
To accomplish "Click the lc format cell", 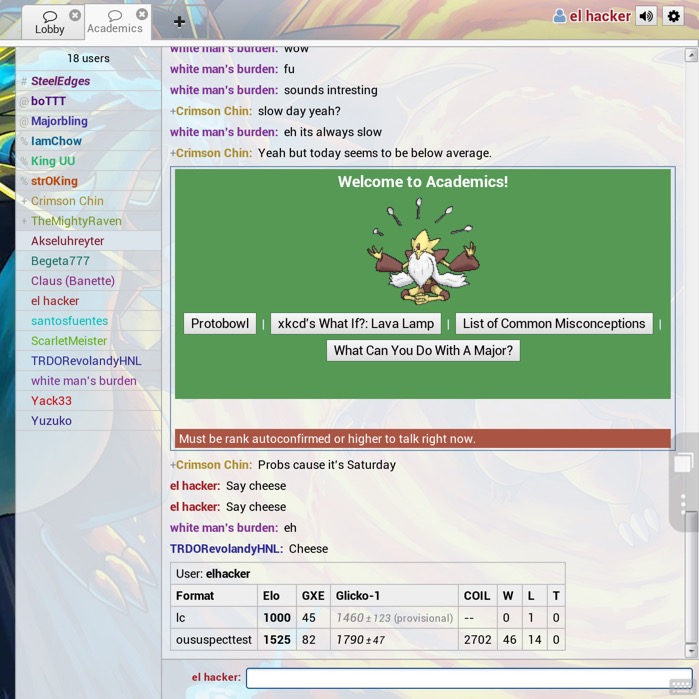I will pyautogui.click(x=214, y=618).
